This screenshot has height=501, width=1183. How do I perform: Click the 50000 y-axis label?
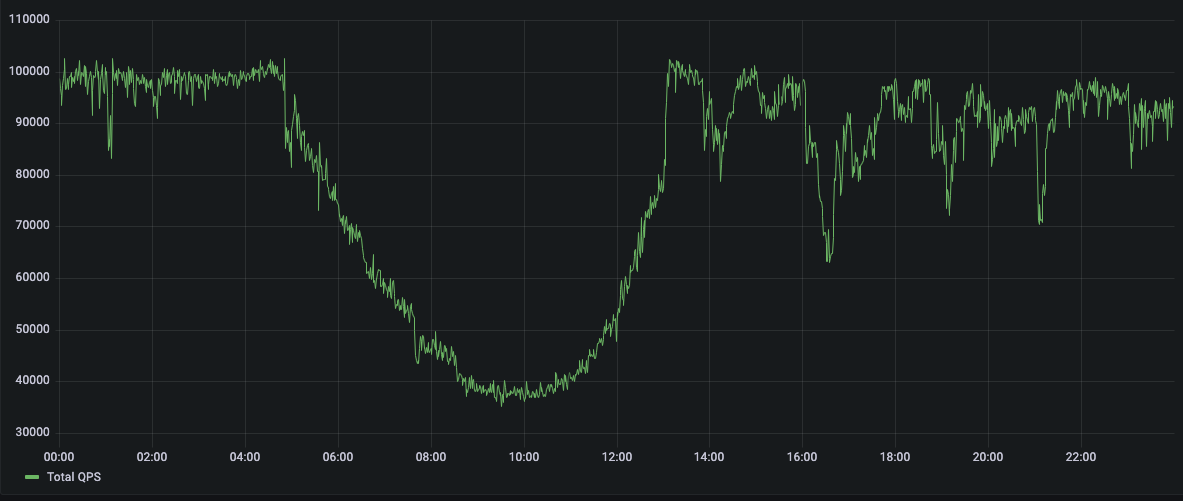pyautogui.click(x=32, y=330)
